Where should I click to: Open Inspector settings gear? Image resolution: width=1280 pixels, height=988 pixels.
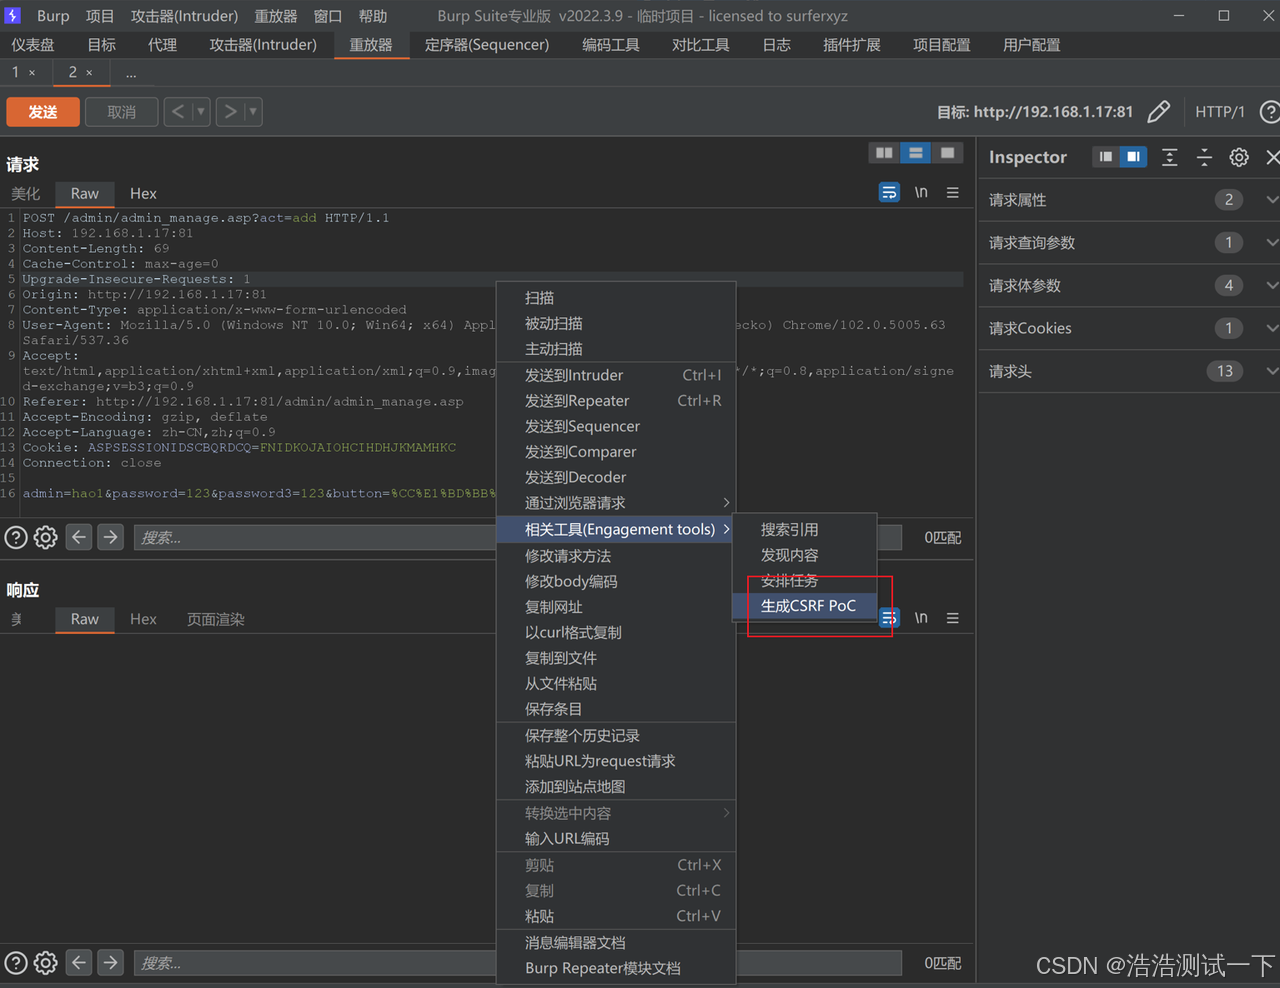(x=1239, y=157)
